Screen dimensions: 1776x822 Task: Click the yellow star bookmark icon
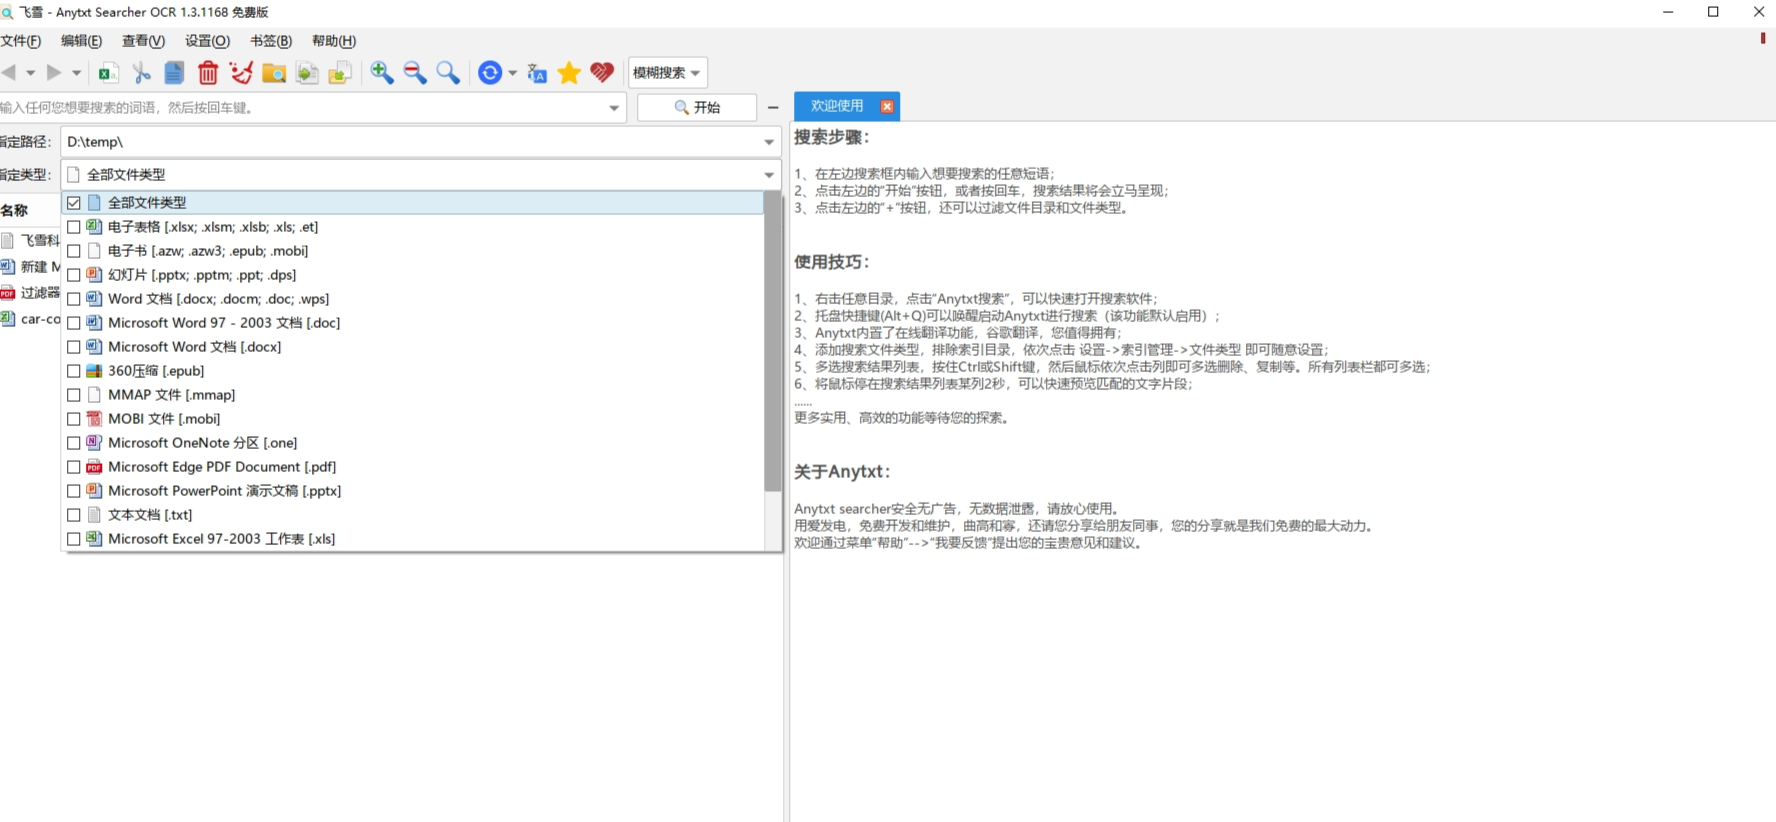[x=569, y=73]
